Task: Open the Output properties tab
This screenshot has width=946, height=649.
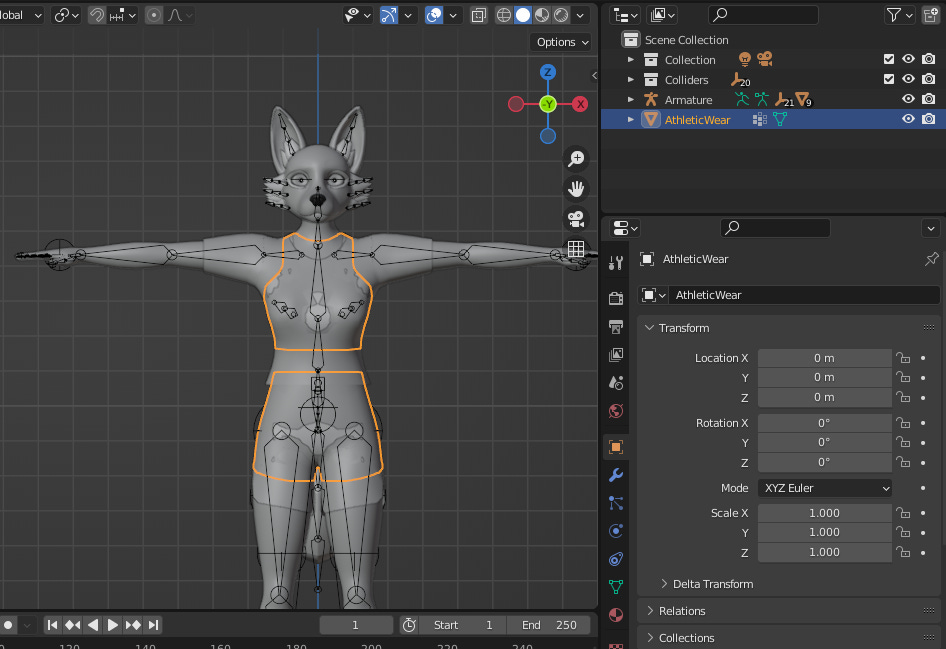Action: [x=616, y=326]
